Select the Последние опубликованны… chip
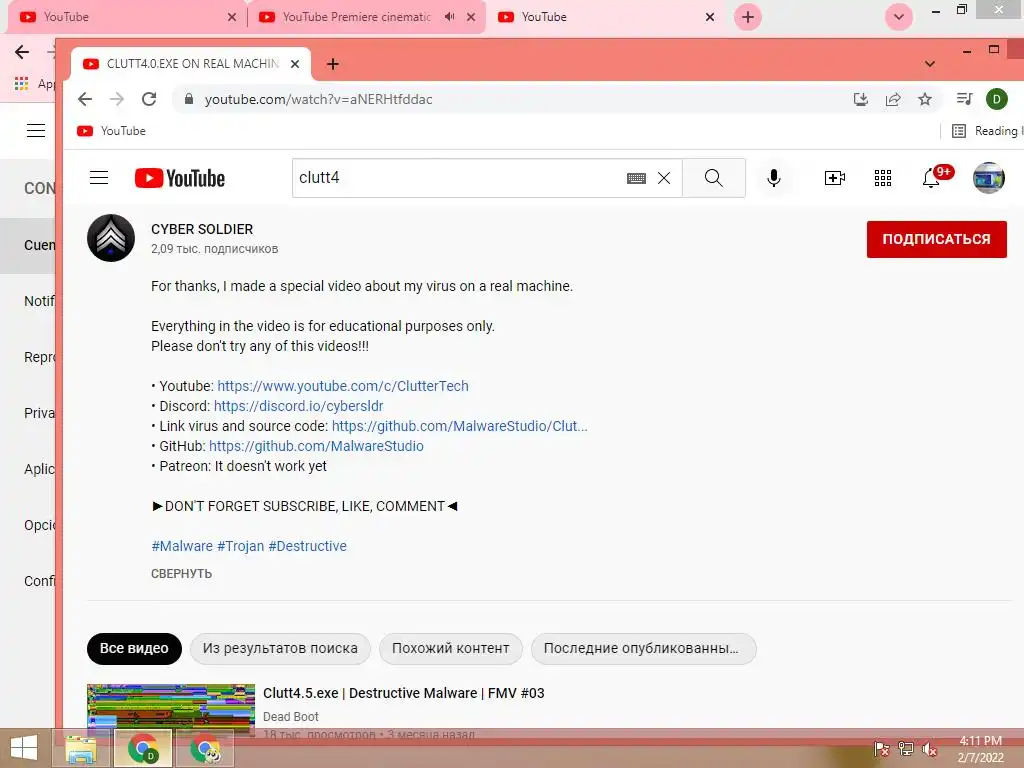Viewport: 1024px width, 768px height. coord(643,648)
